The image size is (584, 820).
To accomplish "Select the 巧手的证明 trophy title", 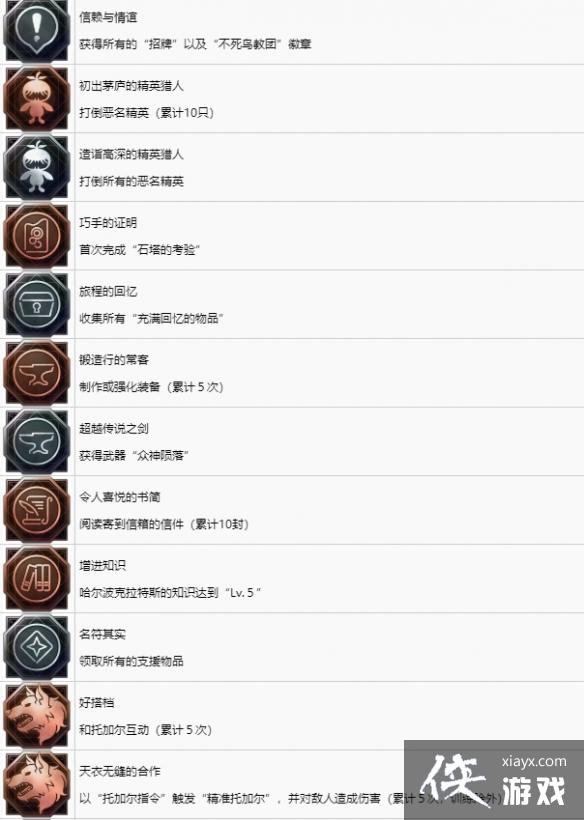I will (x=108, y=223).
